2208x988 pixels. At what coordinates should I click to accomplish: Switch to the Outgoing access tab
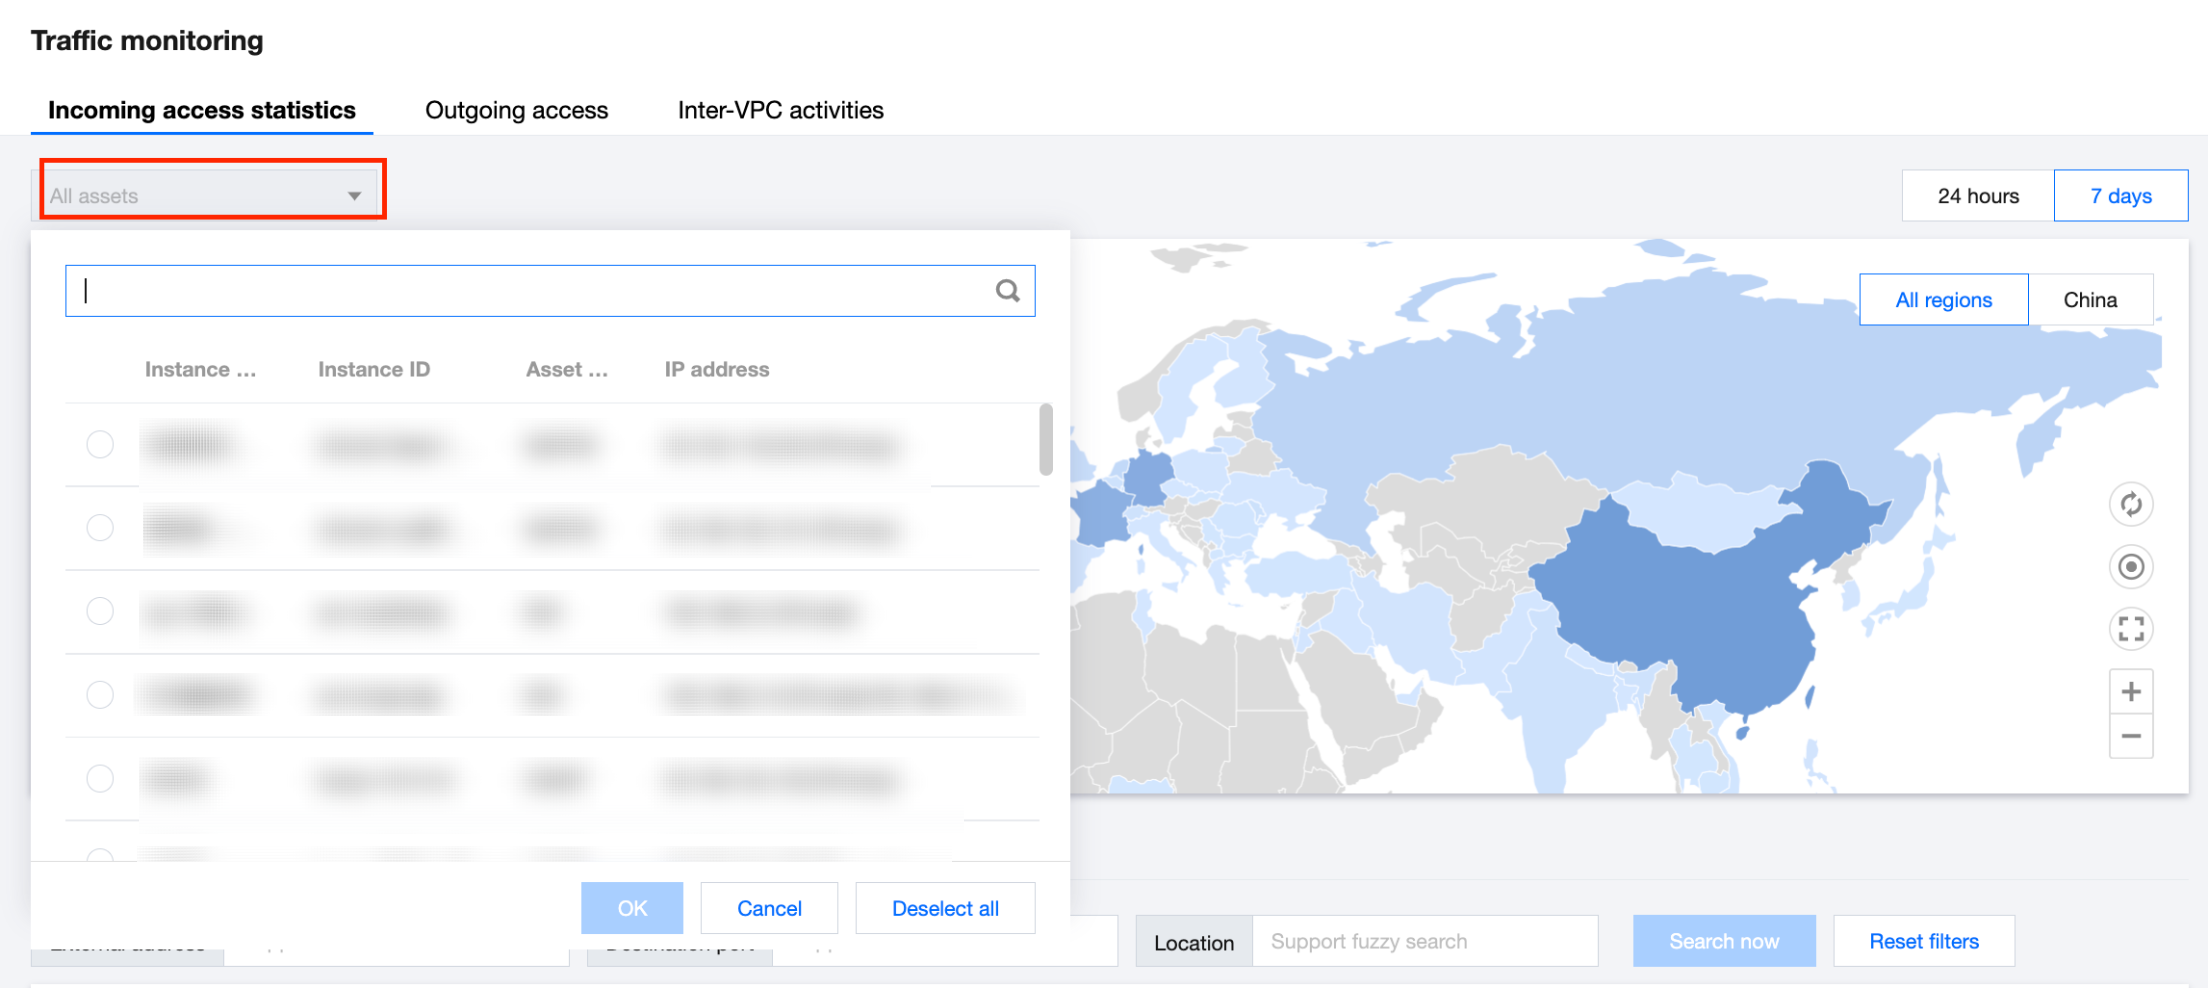point(516,110)
